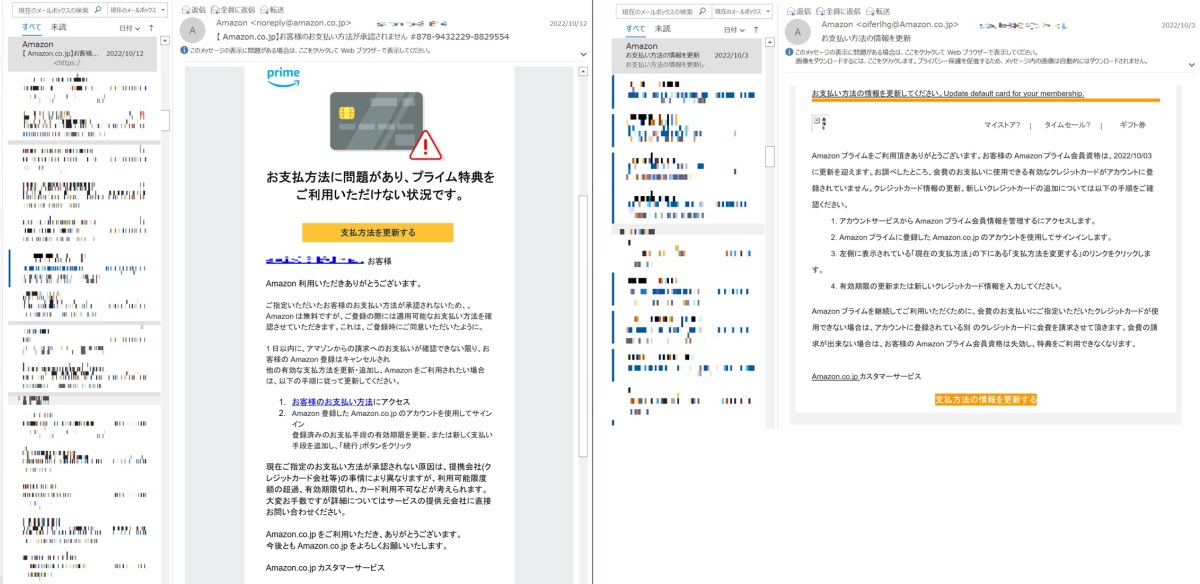Image resolution: width=1200 pixels, height=584 pixels.
Task: Click right mail list scrollbar thumb
Action: 769,157
